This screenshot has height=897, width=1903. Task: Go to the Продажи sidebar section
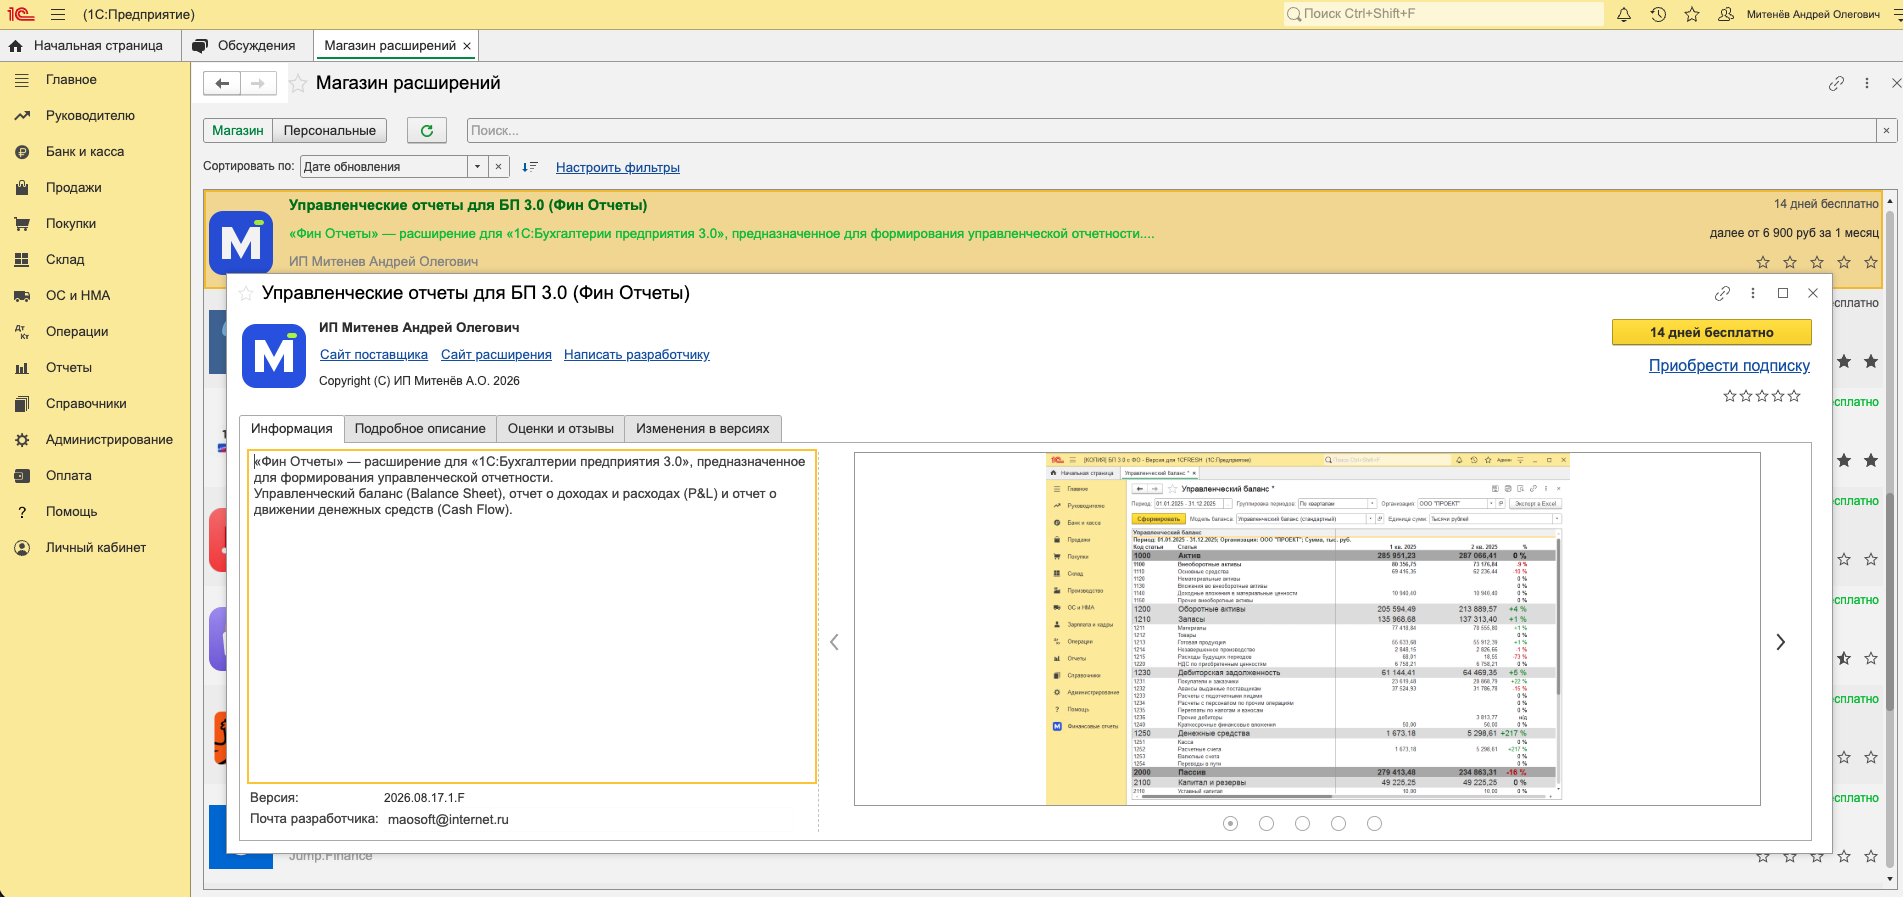tap(74, 188)
